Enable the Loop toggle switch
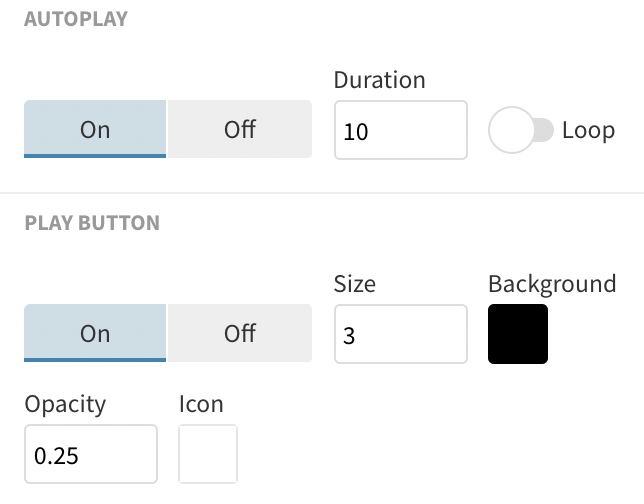 (x=520, y=131)
